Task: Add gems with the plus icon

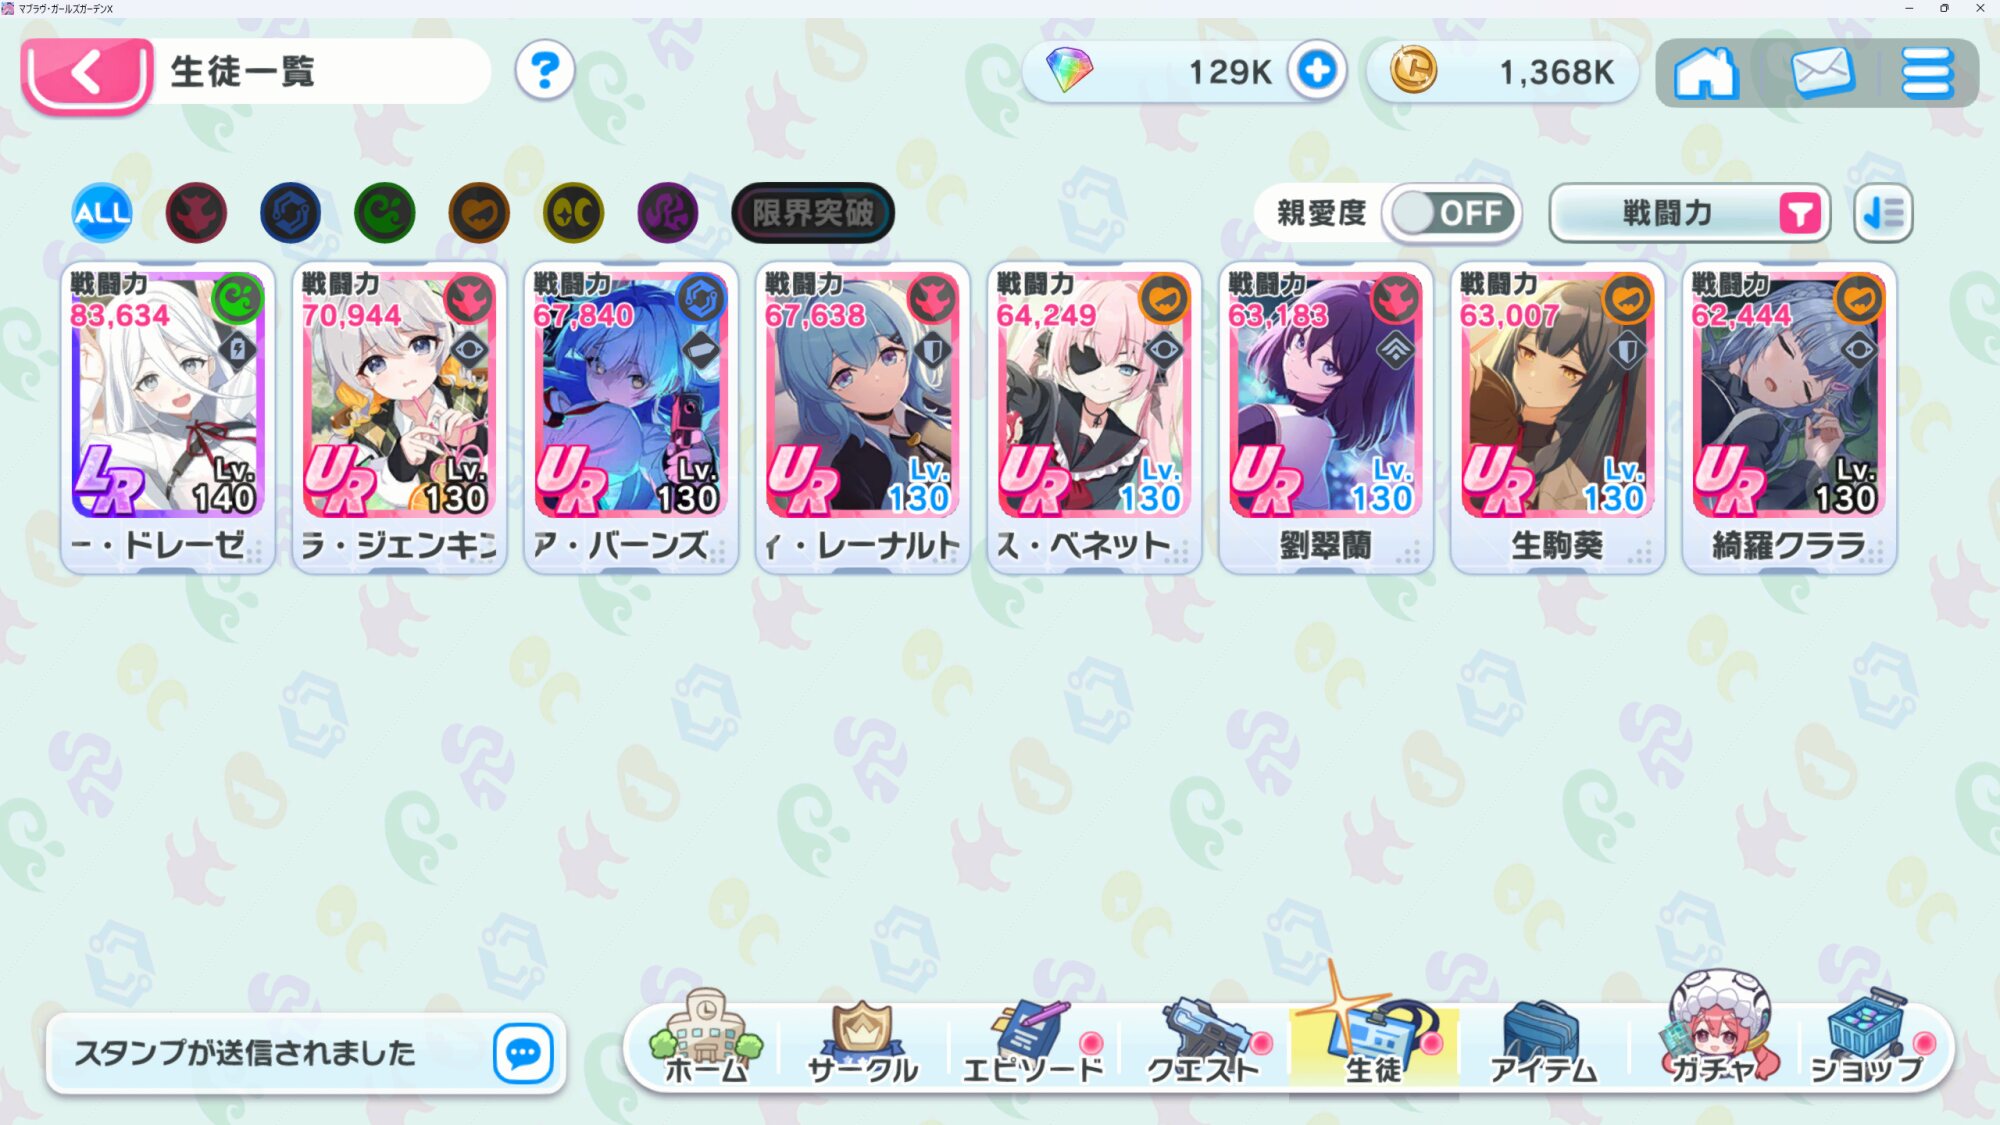Action: tap(1317, 71)
